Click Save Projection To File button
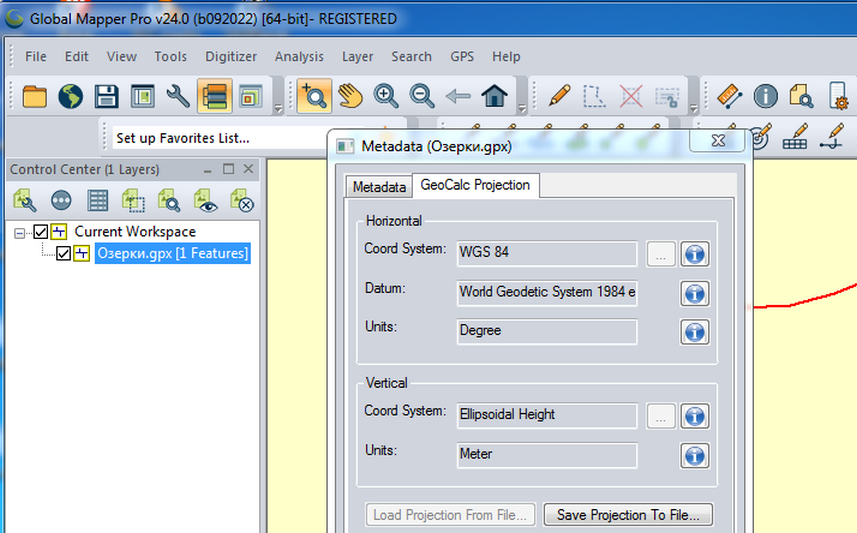The width and height of the screenshot is (857, 533). tap(628, 515)
